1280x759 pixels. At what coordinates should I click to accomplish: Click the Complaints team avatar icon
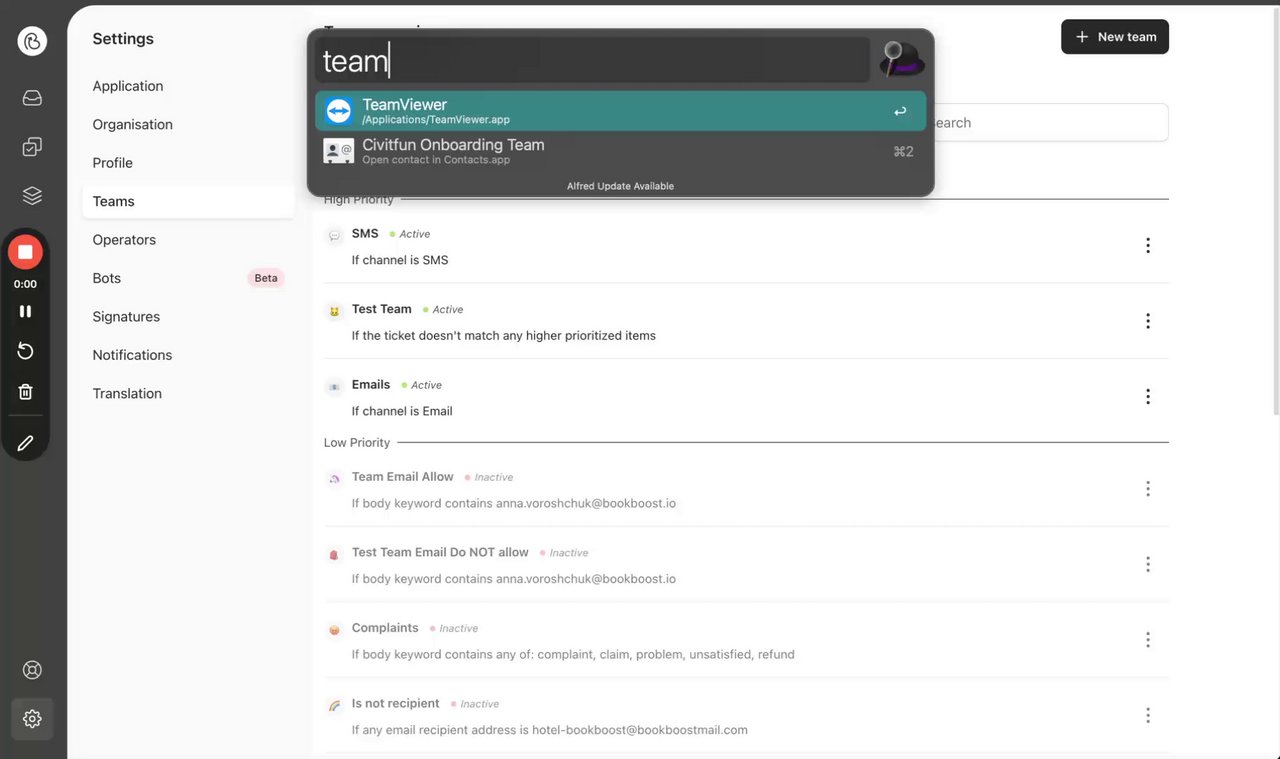coord(334,630)
